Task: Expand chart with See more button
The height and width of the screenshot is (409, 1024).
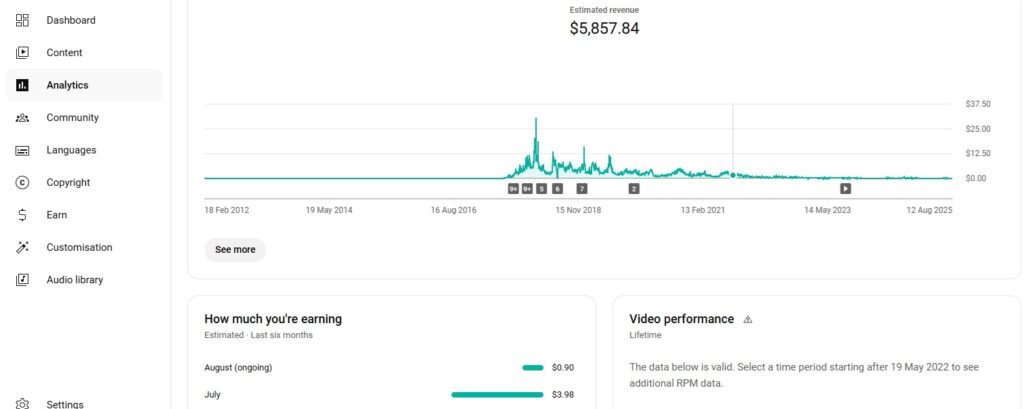Action: pos(235,250)
